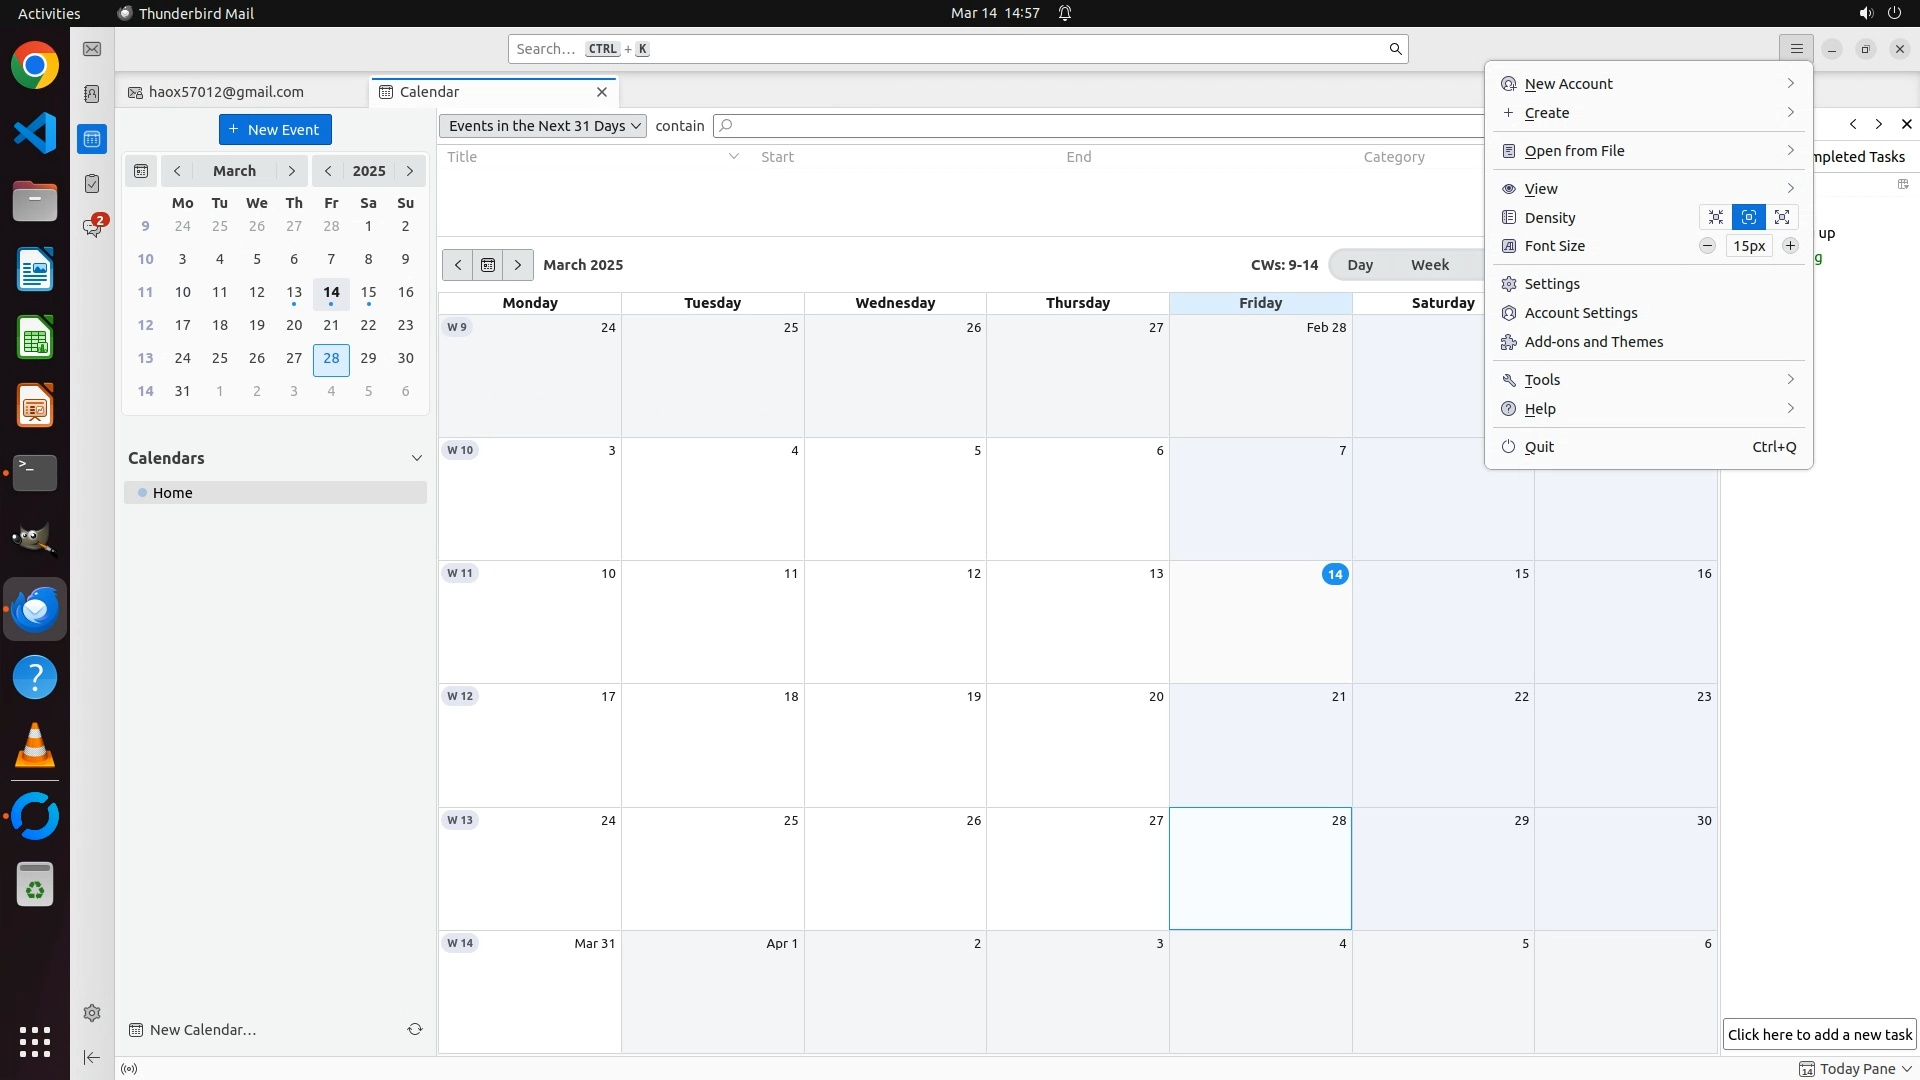Click the global search input field
This screenshot has height=1080, width=1920.
[950, 49]
